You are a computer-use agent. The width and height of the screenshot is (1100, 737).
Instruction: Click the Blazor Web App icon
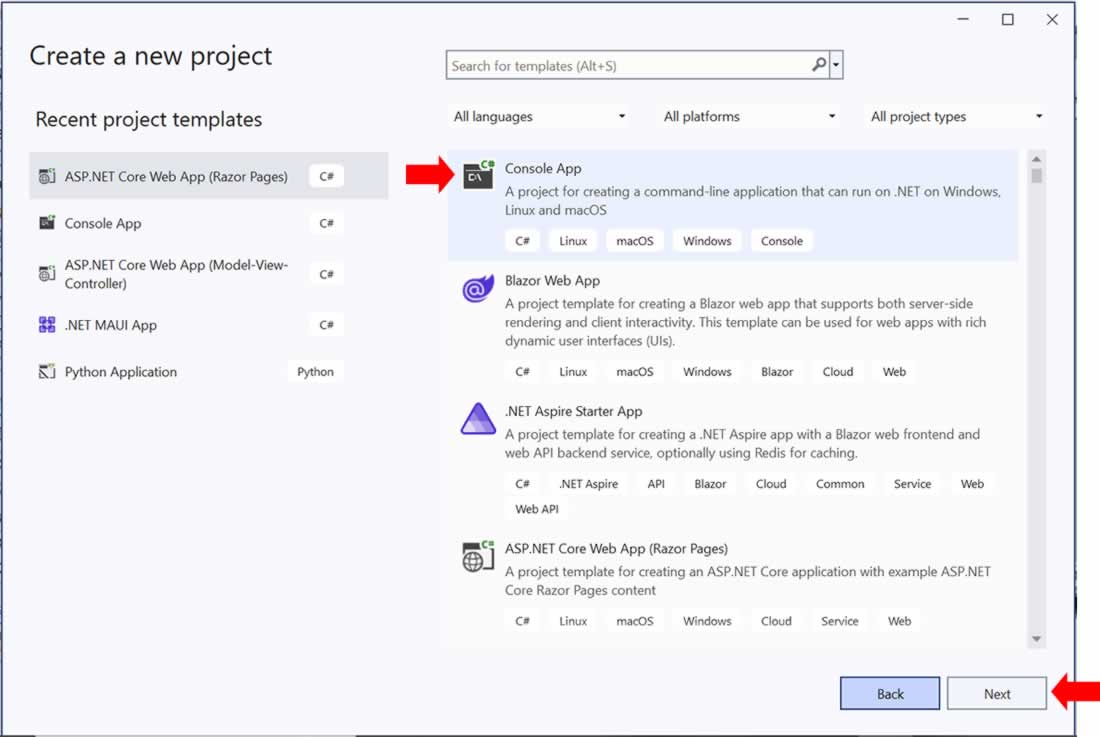[478, 288]
